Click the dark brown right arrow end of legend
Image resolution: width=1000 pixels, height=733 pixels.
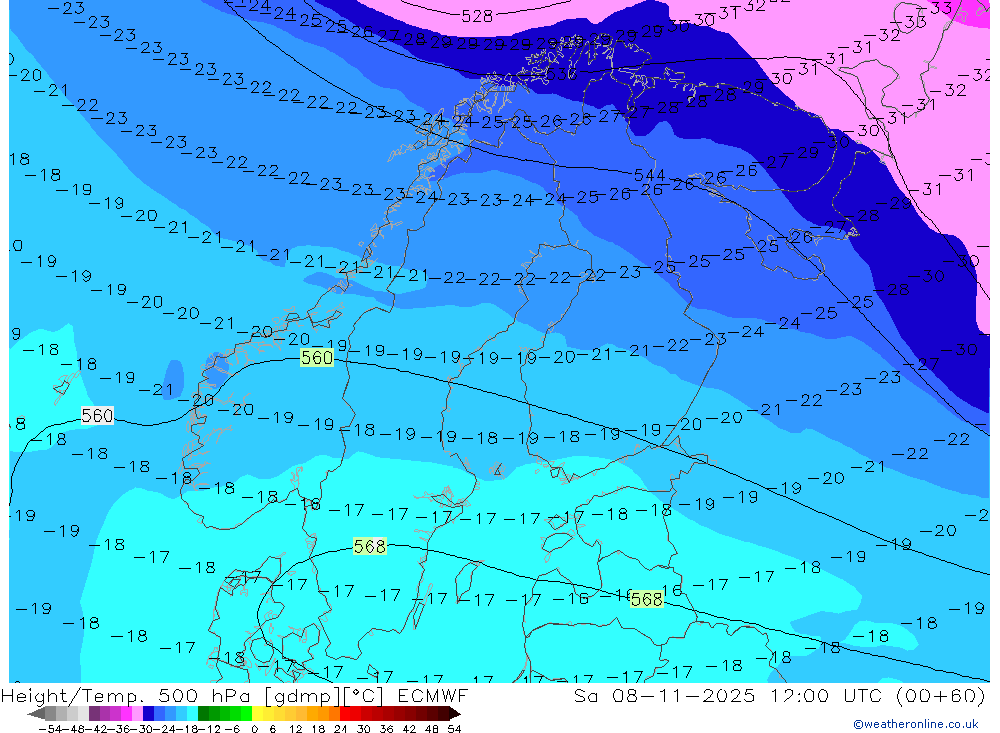(x=455, y=714)
